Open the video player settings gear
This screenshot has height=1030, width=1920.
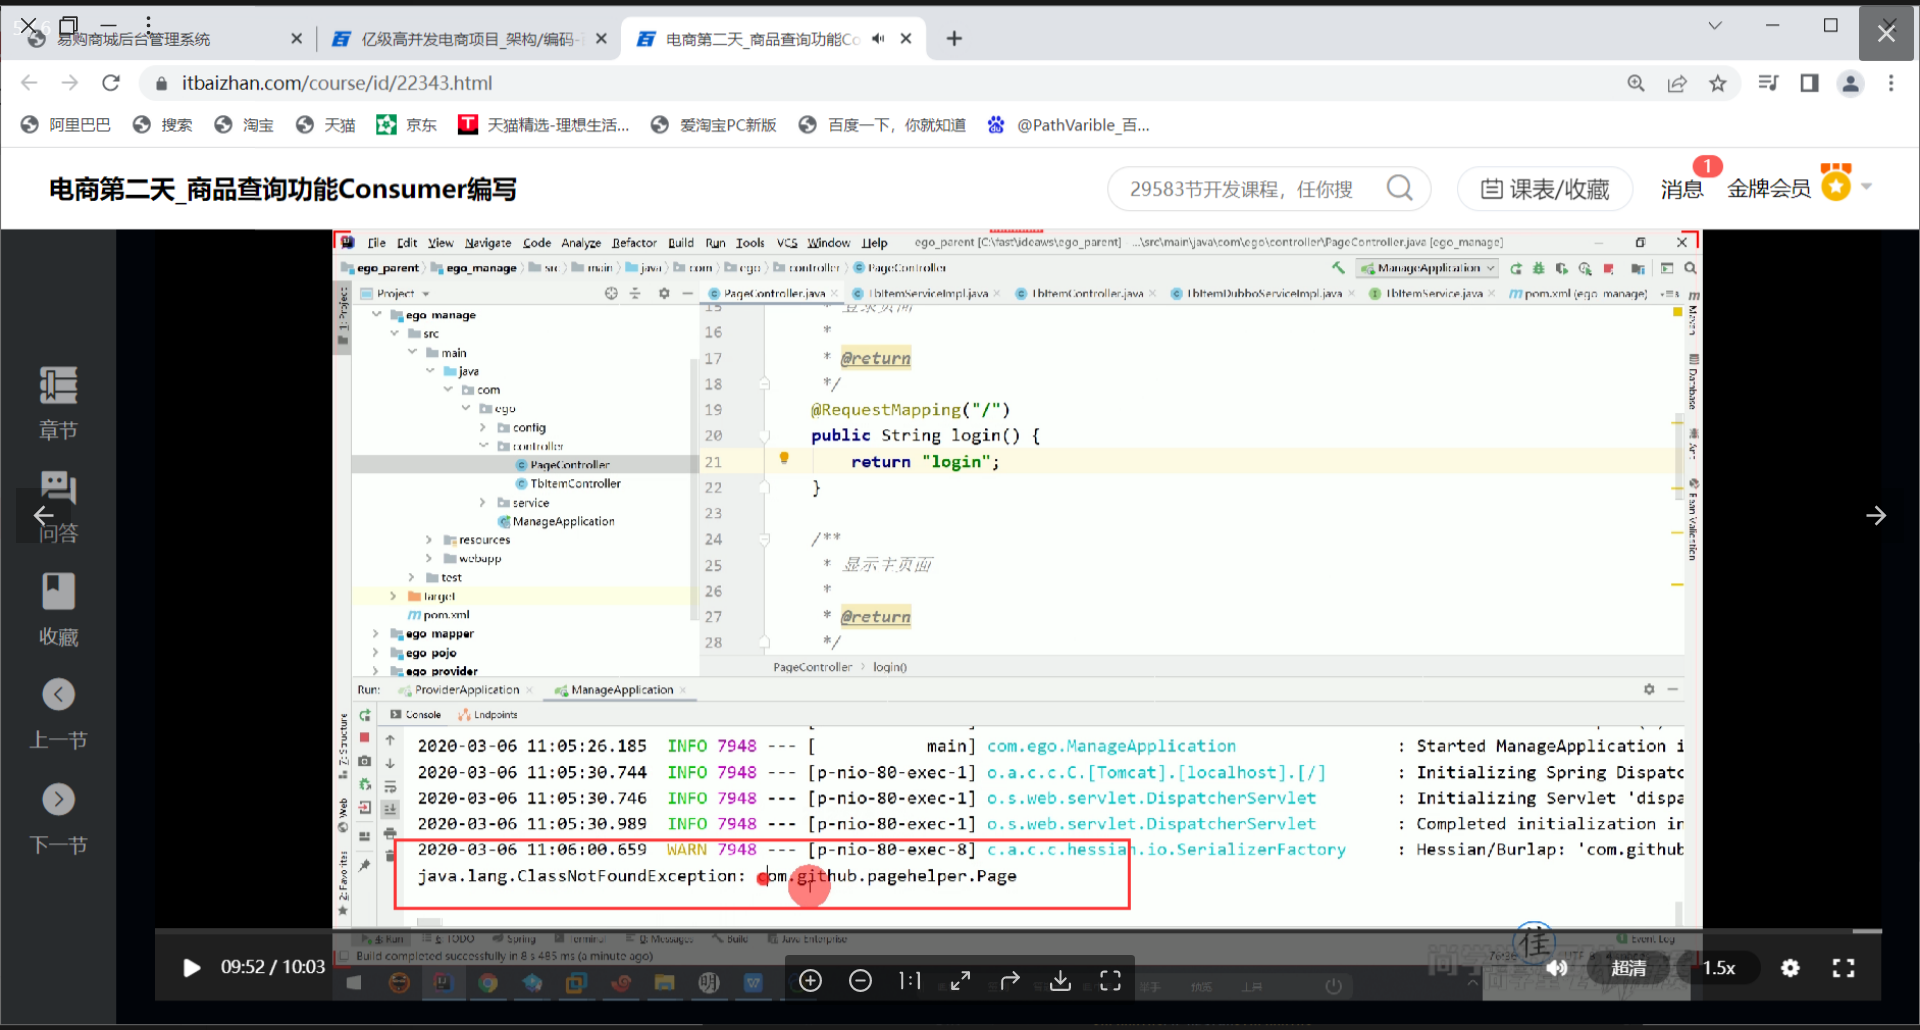1790,967
